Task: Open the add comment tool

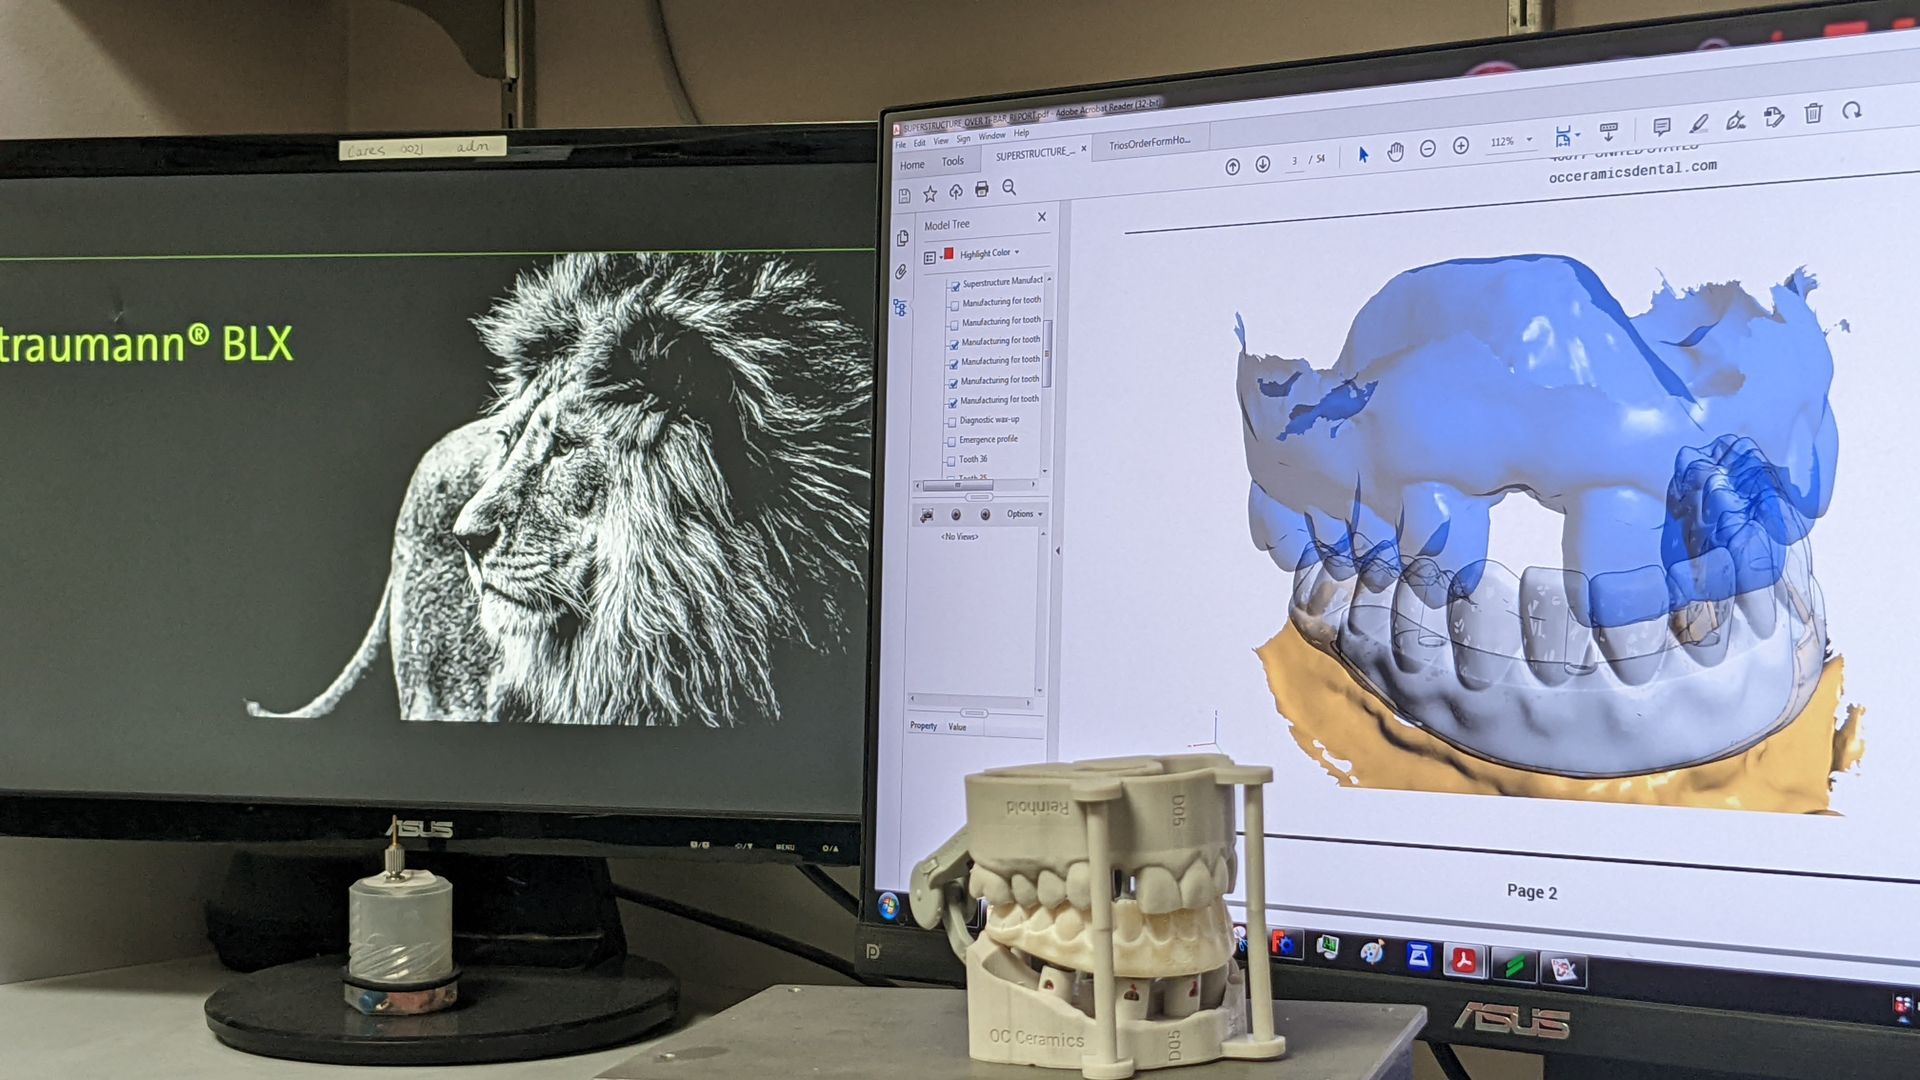Action: point(1661,127)
